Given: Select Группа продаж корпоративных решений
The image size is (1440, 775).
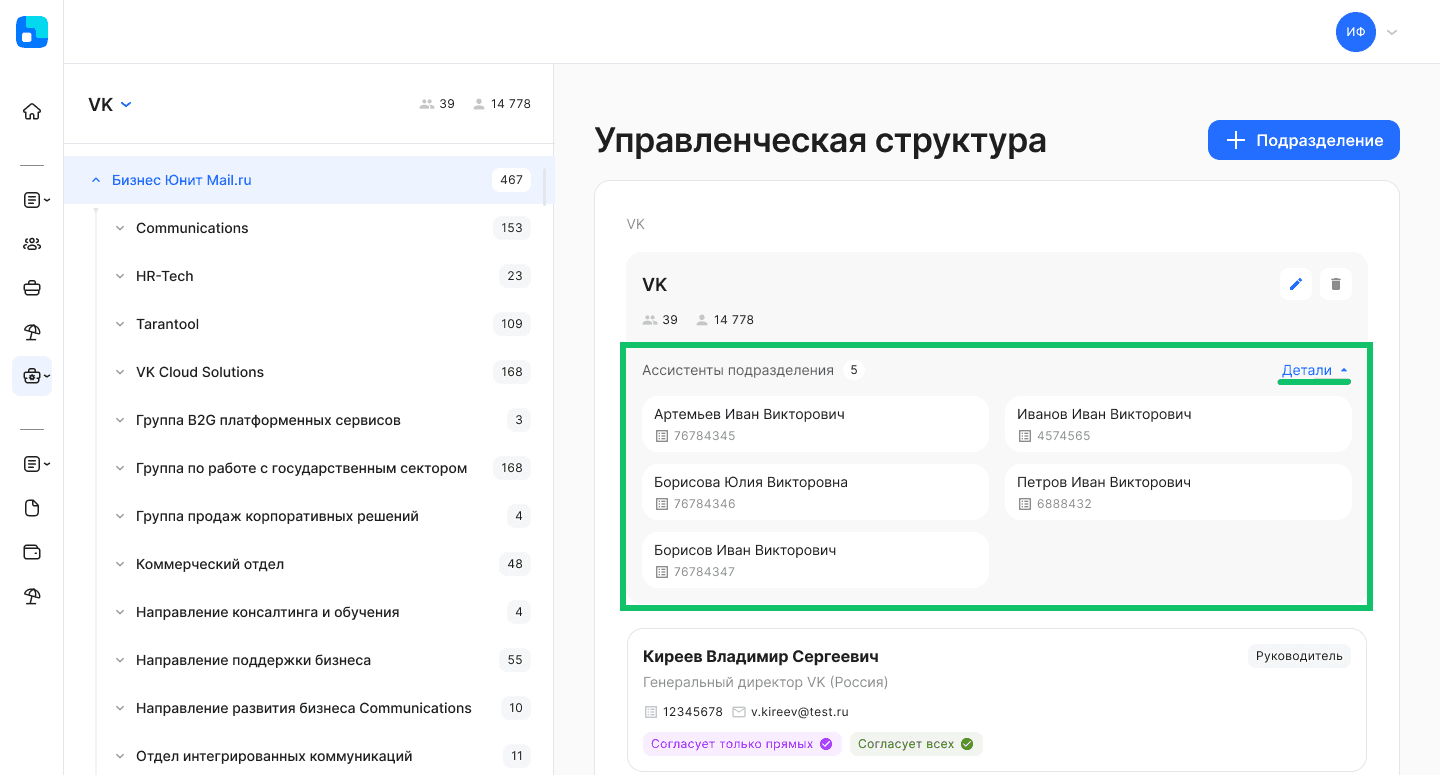Looking at the screenshot, I should click(277, 516).
